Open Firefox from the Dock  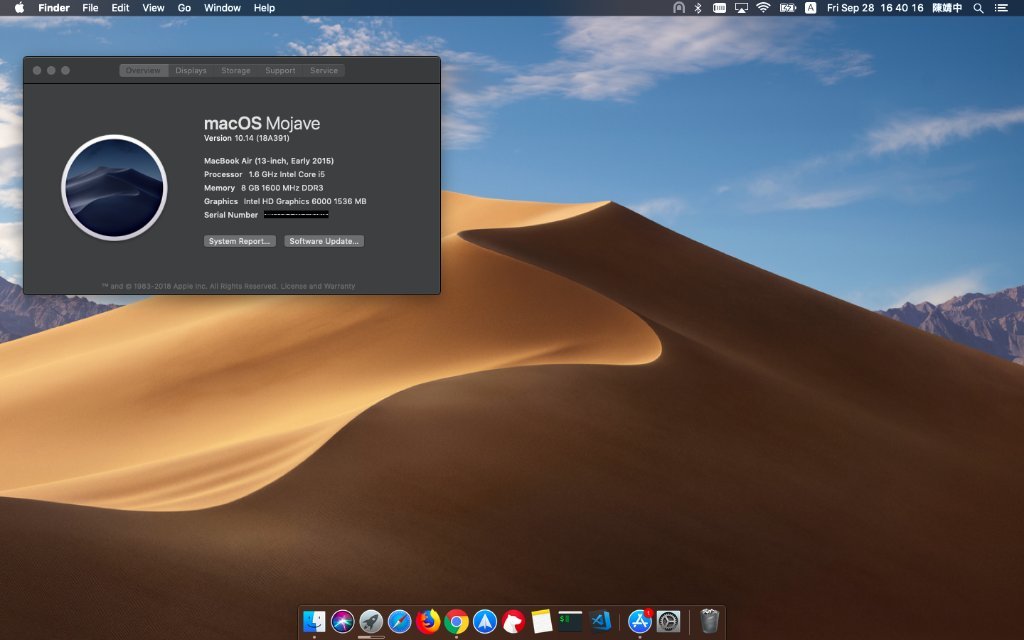click(428, 621)
